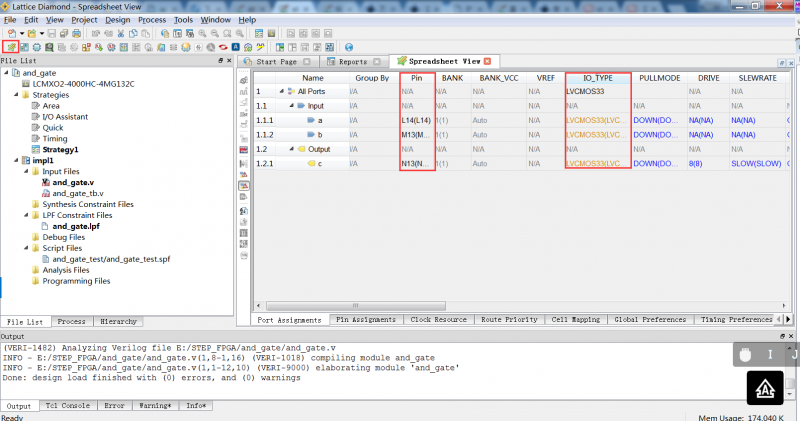This screenshot has height=421, width=800.
Task: Collapse the impl1 implementation node
Action: [16, 160]
